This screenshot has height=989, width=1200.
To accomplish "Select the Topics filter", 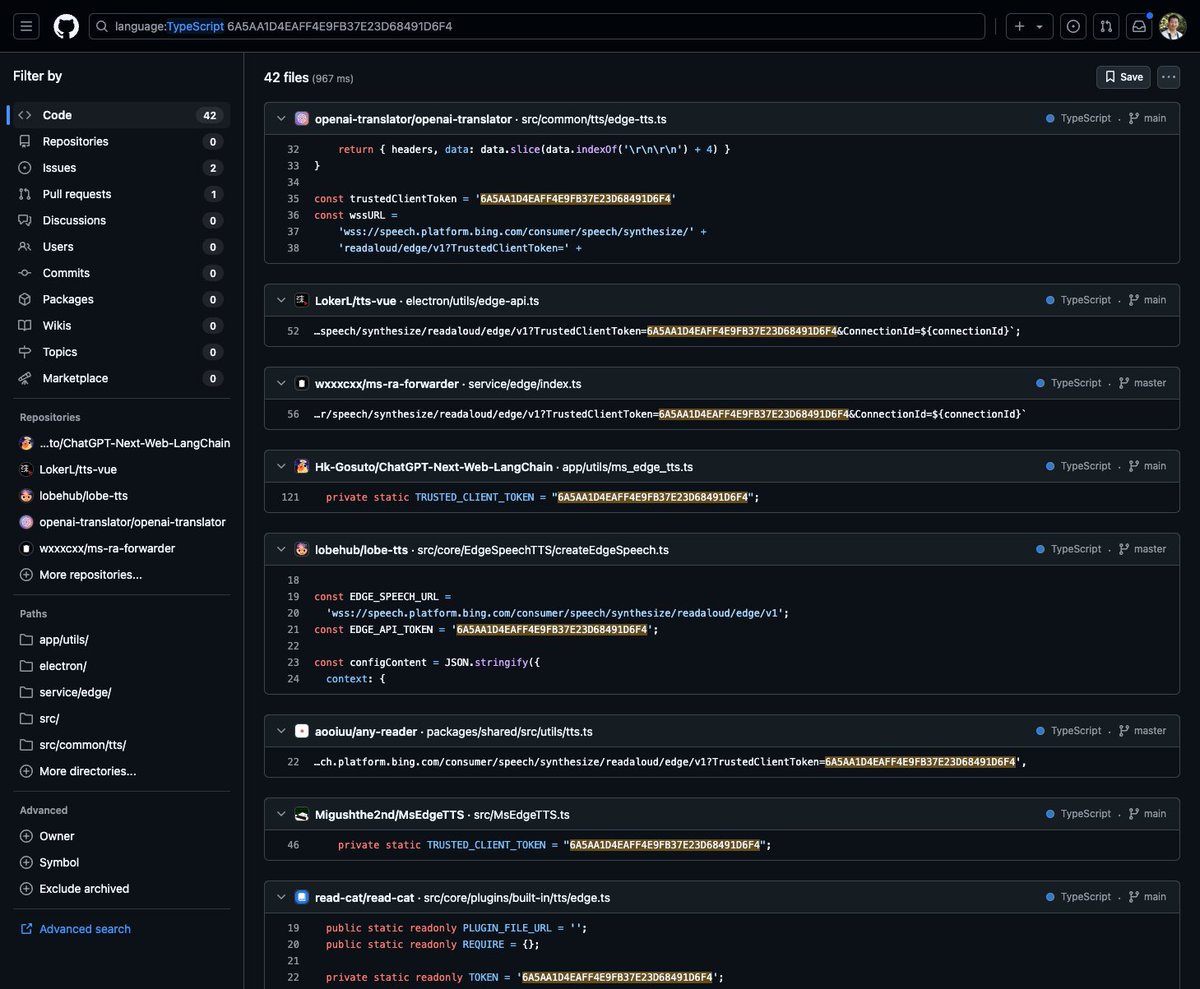I will pos(119,352).
